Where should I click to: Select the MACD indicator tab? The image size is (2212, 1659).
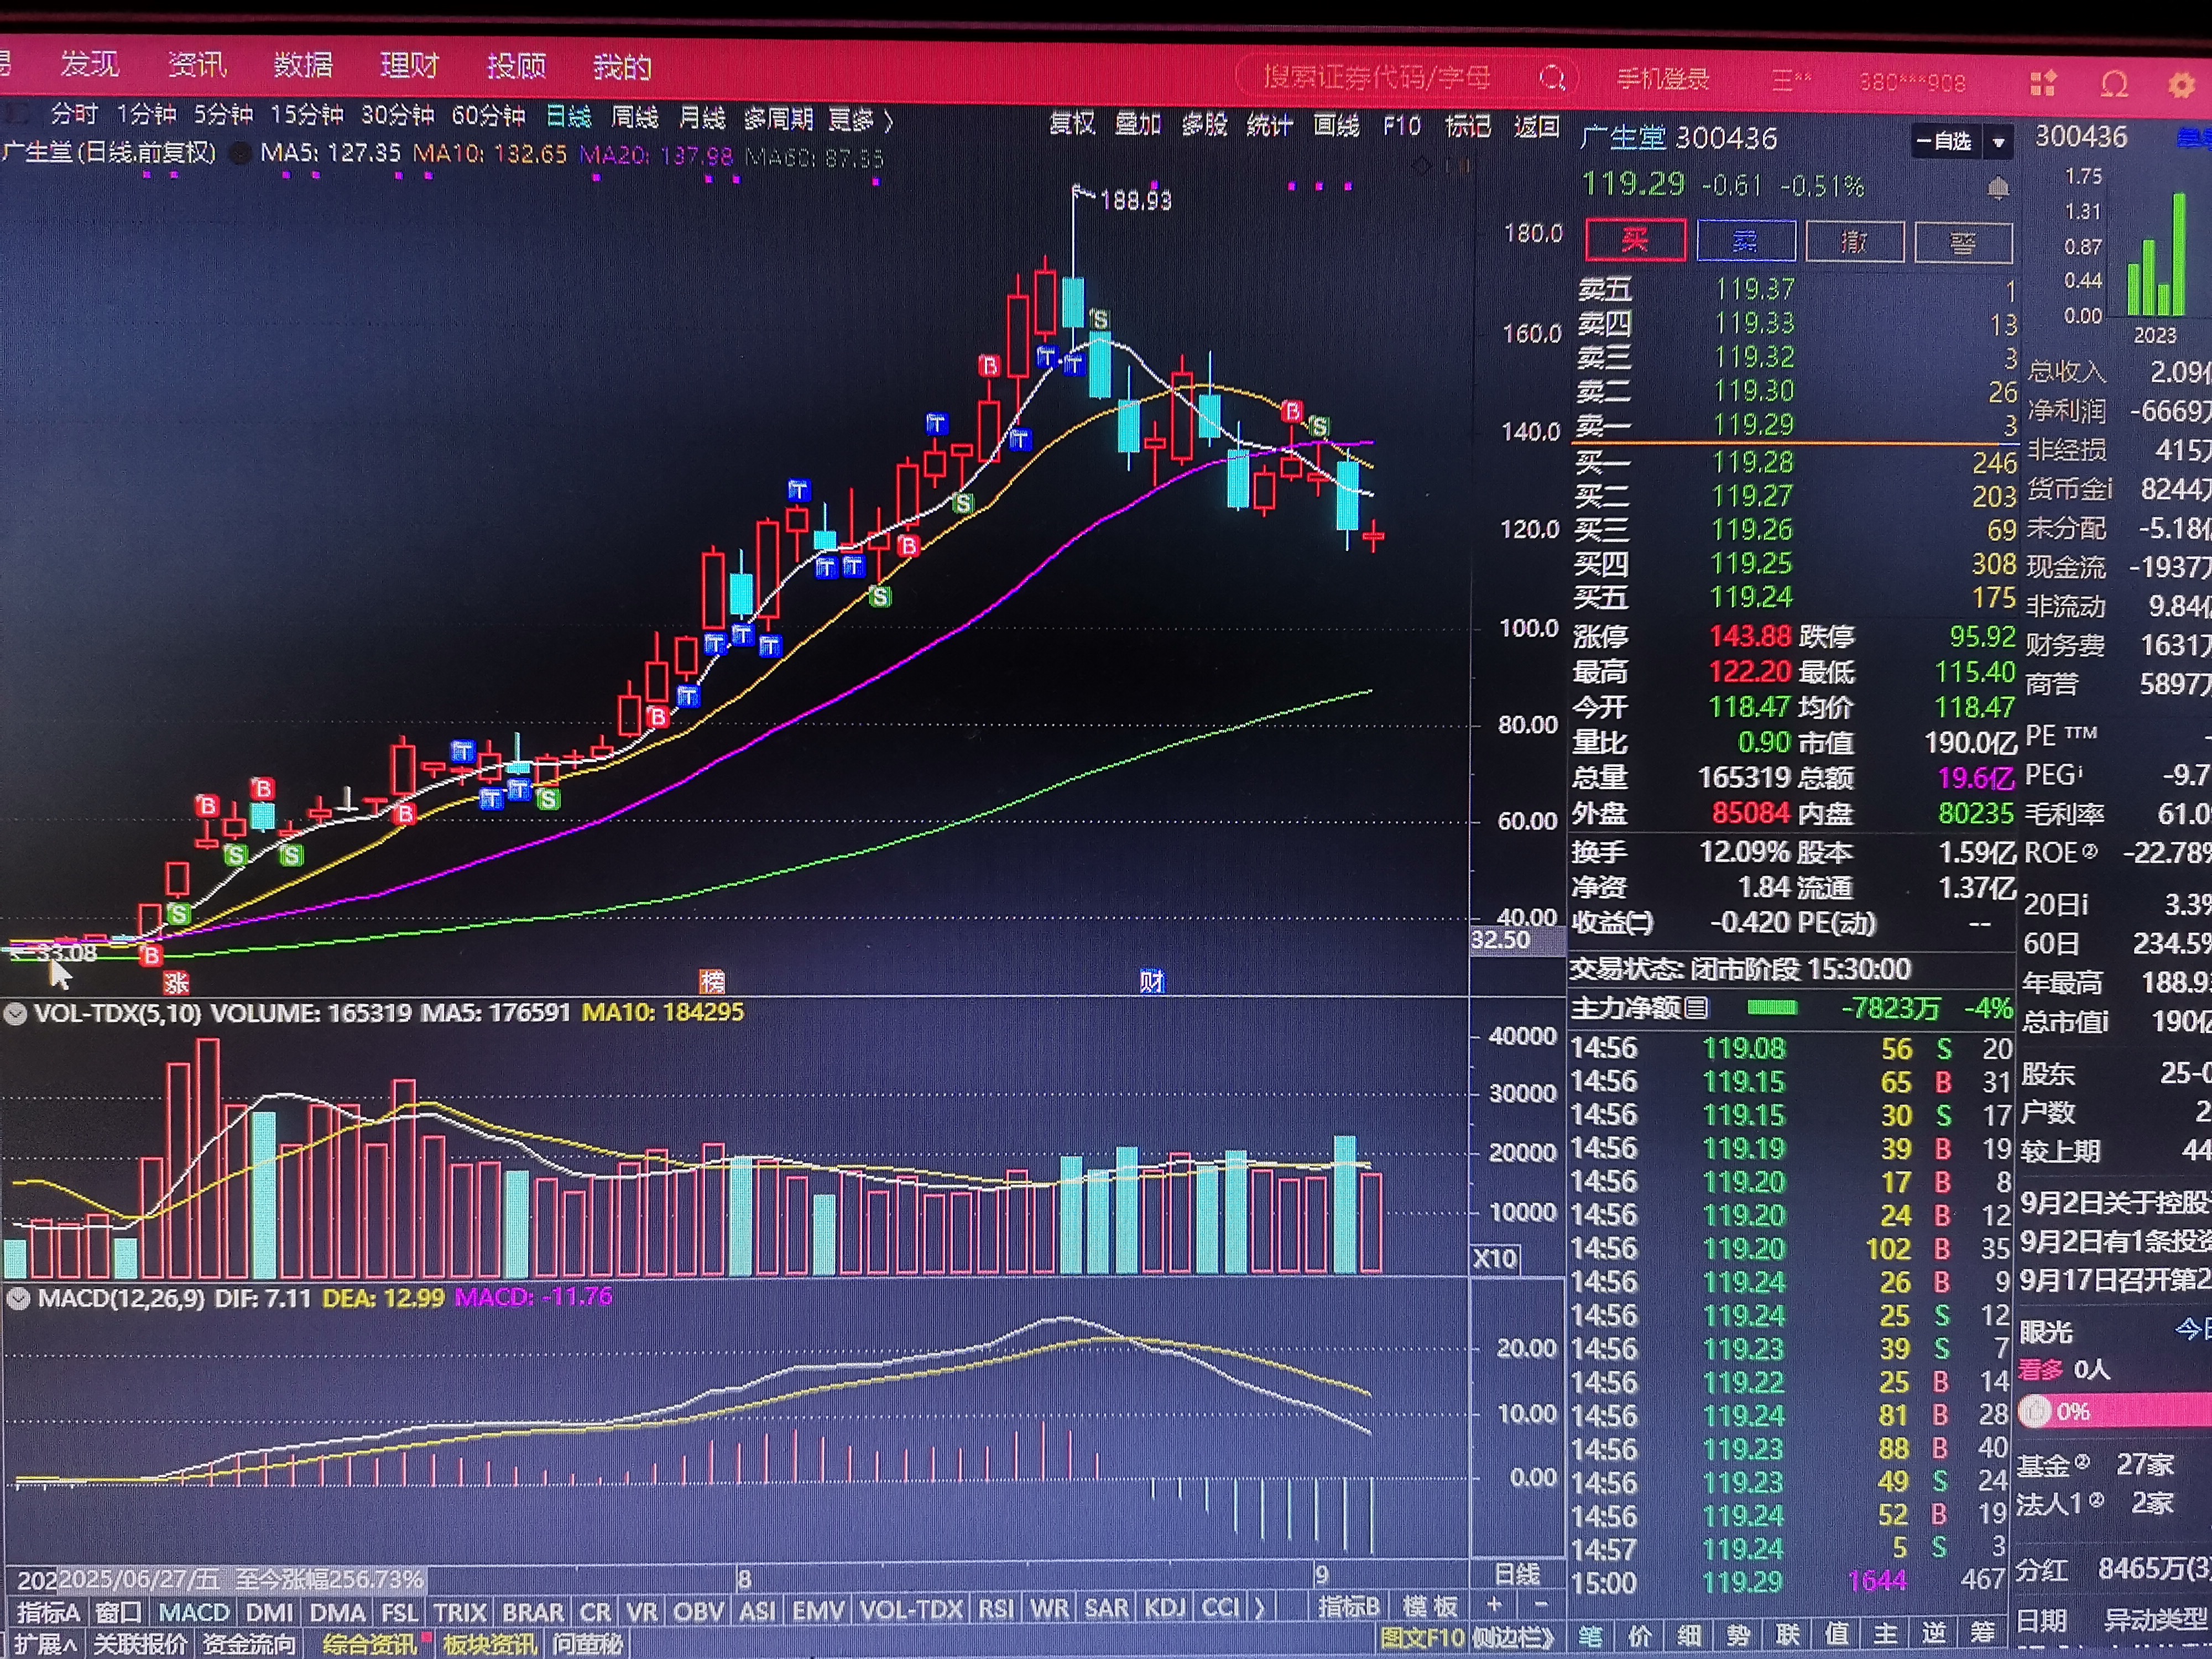point(194,1612)
